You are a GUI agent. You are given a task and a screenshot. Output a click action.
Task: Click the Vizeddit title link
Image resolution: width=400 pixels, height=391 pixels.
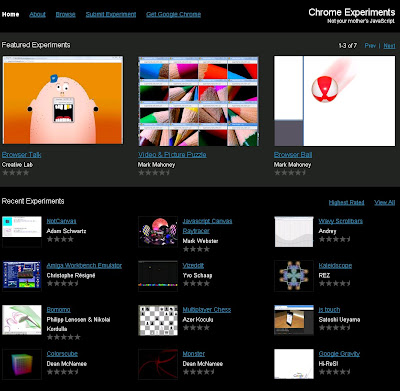(x=193, y=266)
